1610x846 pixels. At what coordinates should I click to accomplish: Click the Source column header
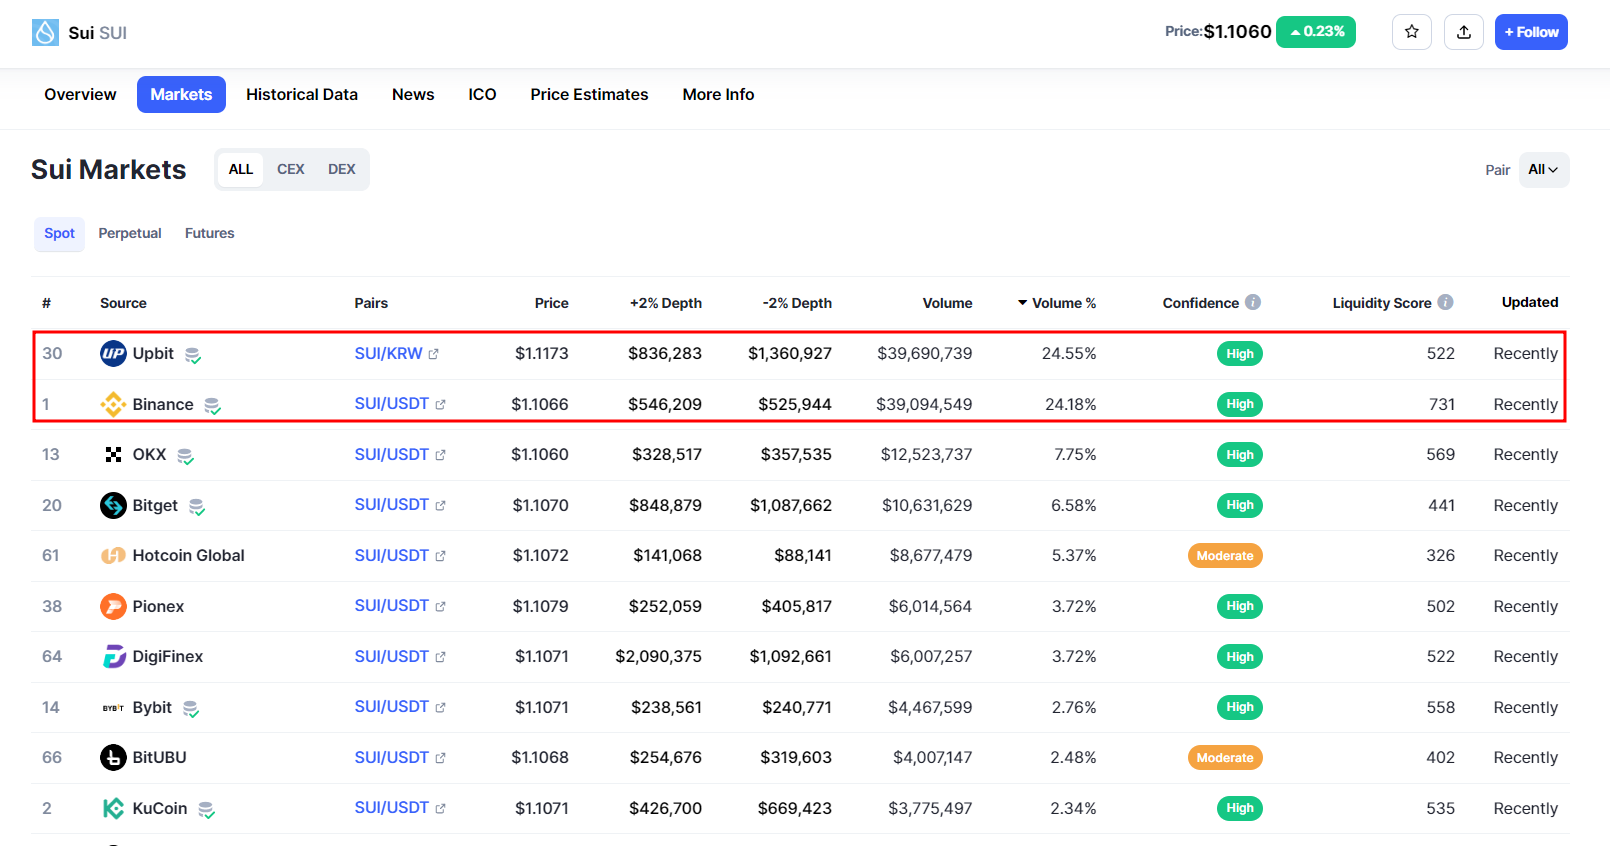pyautogui.click(x=123, y=303)
